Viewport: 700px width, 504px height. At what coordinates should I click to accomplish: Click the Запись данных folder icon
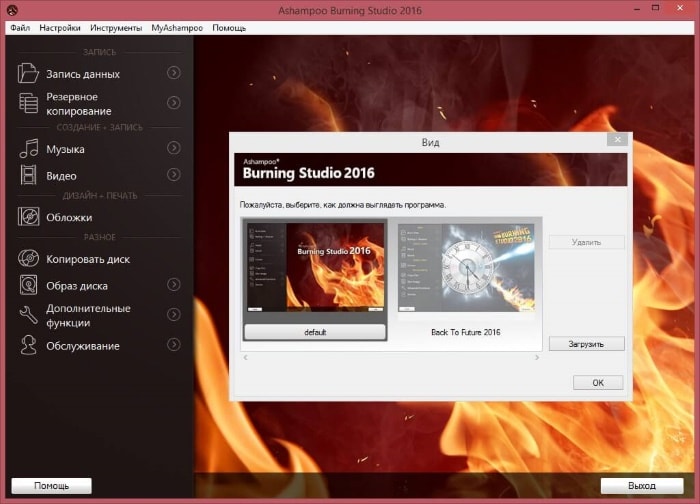(x=28, y=73)
